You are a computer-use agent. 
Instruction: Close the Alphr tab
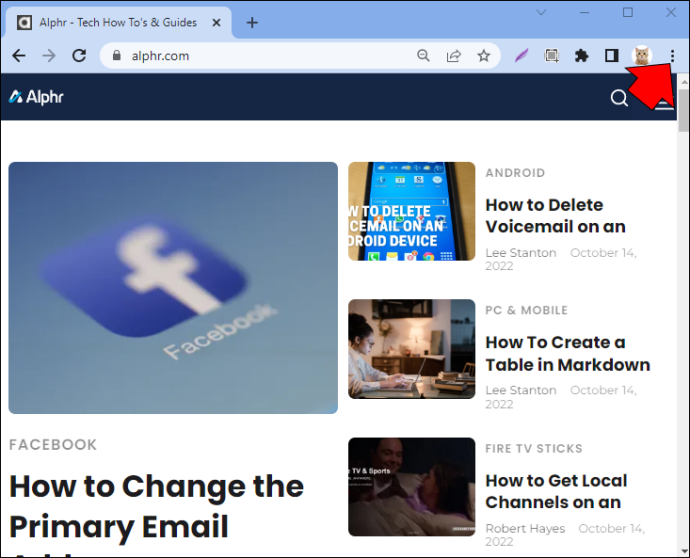coord(217,22)
